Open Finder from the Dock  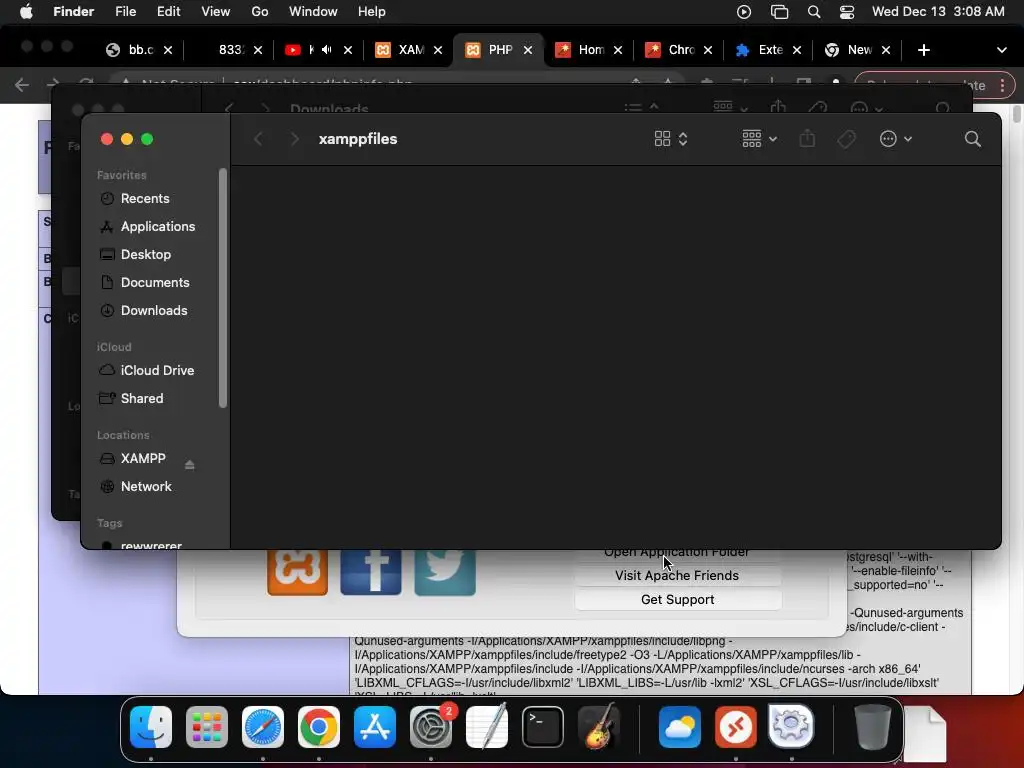(x=151, y=727)
